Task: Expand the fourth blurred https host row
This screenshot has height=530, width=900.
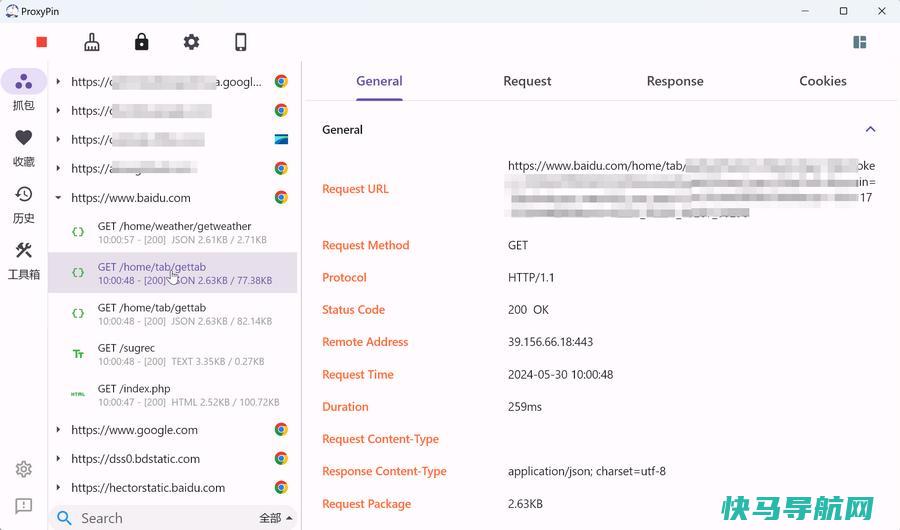Action: [58, 168]
